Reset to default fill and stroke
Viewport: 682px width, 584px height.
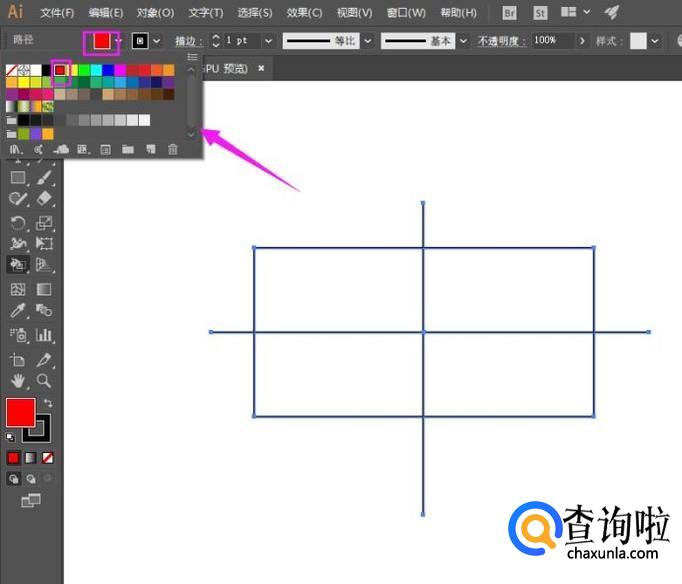(x=10, y=437)
